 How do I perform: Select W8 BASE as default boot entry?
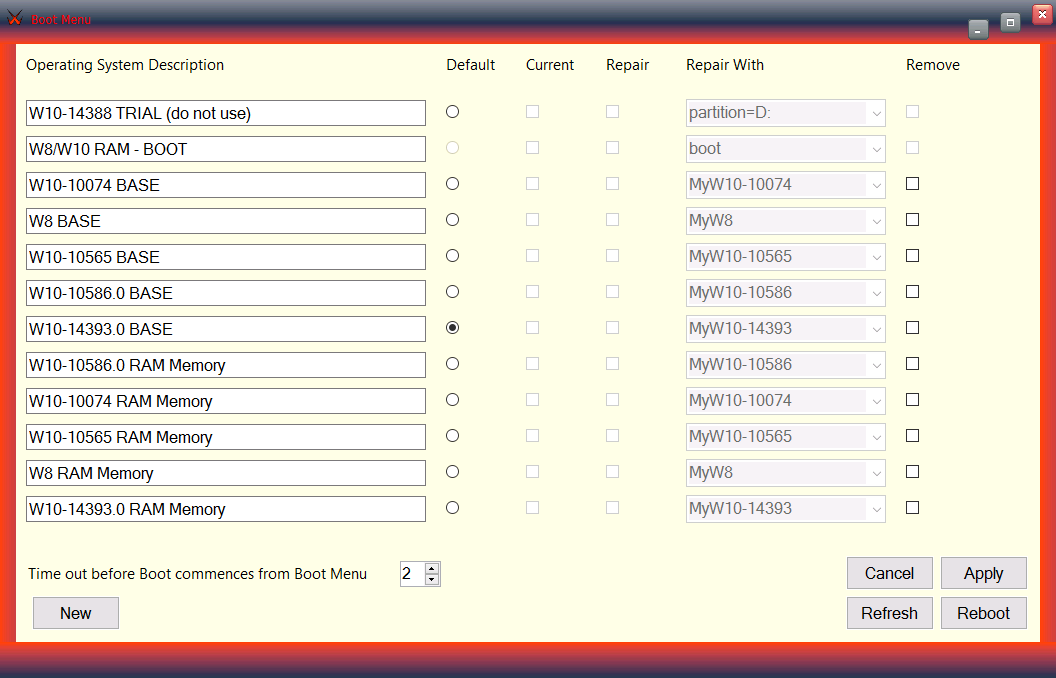pyautogui.click(x=453, y=219)
